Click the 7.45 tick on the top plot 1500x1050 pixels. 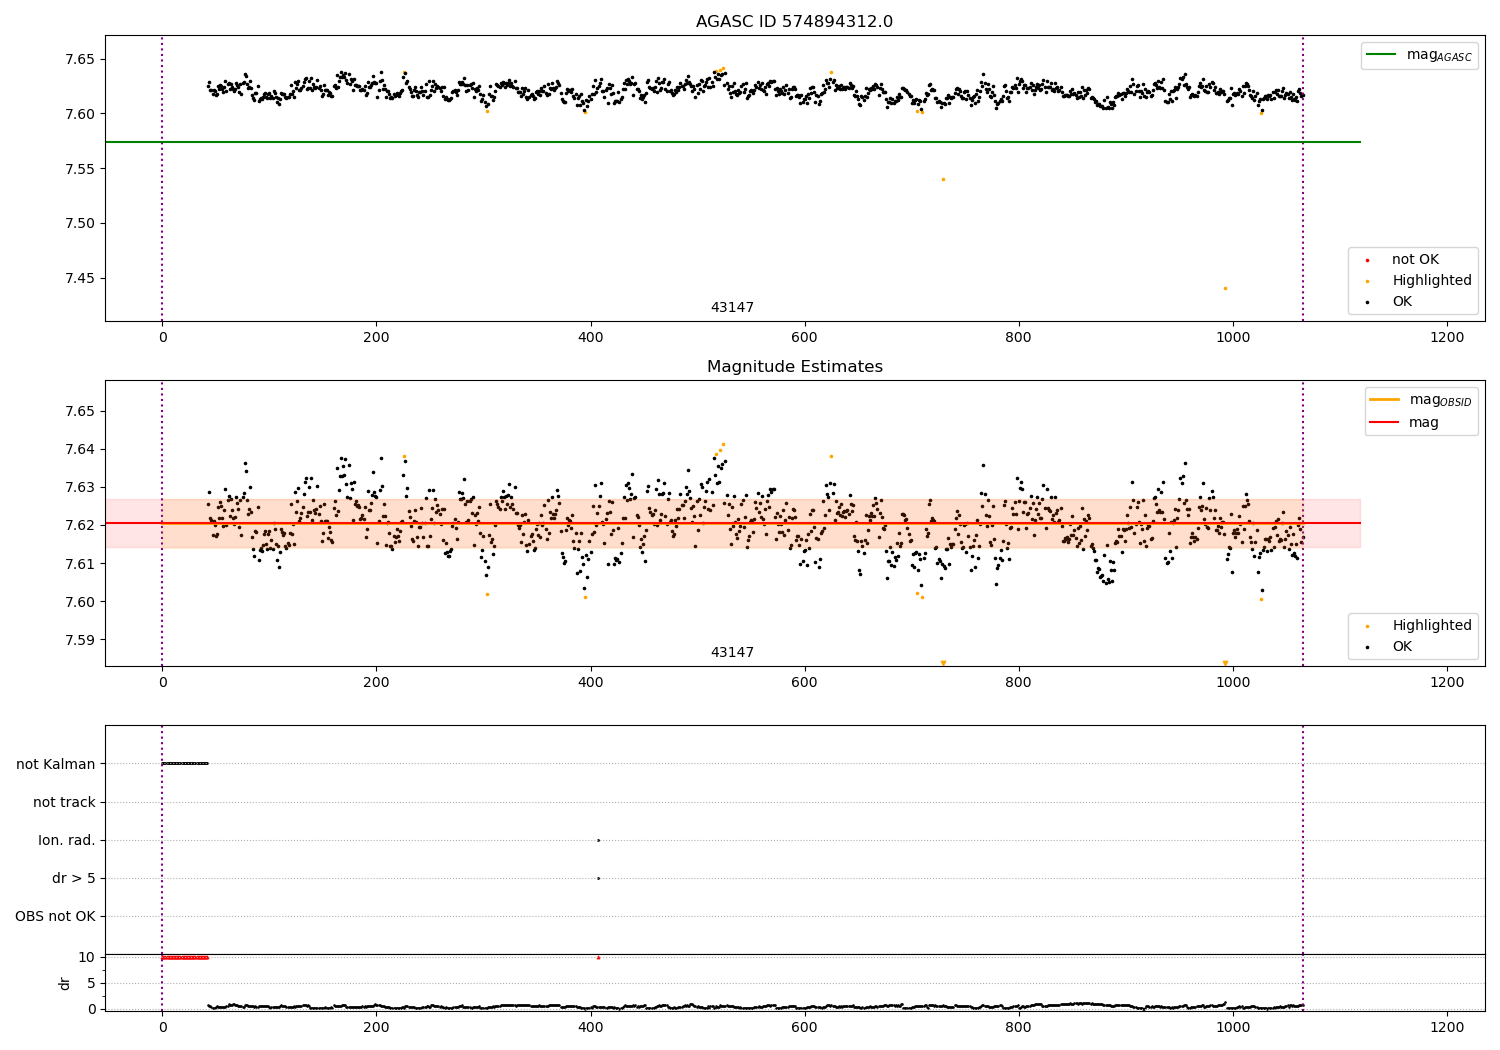pyautogui.click(x=79, y=279)
